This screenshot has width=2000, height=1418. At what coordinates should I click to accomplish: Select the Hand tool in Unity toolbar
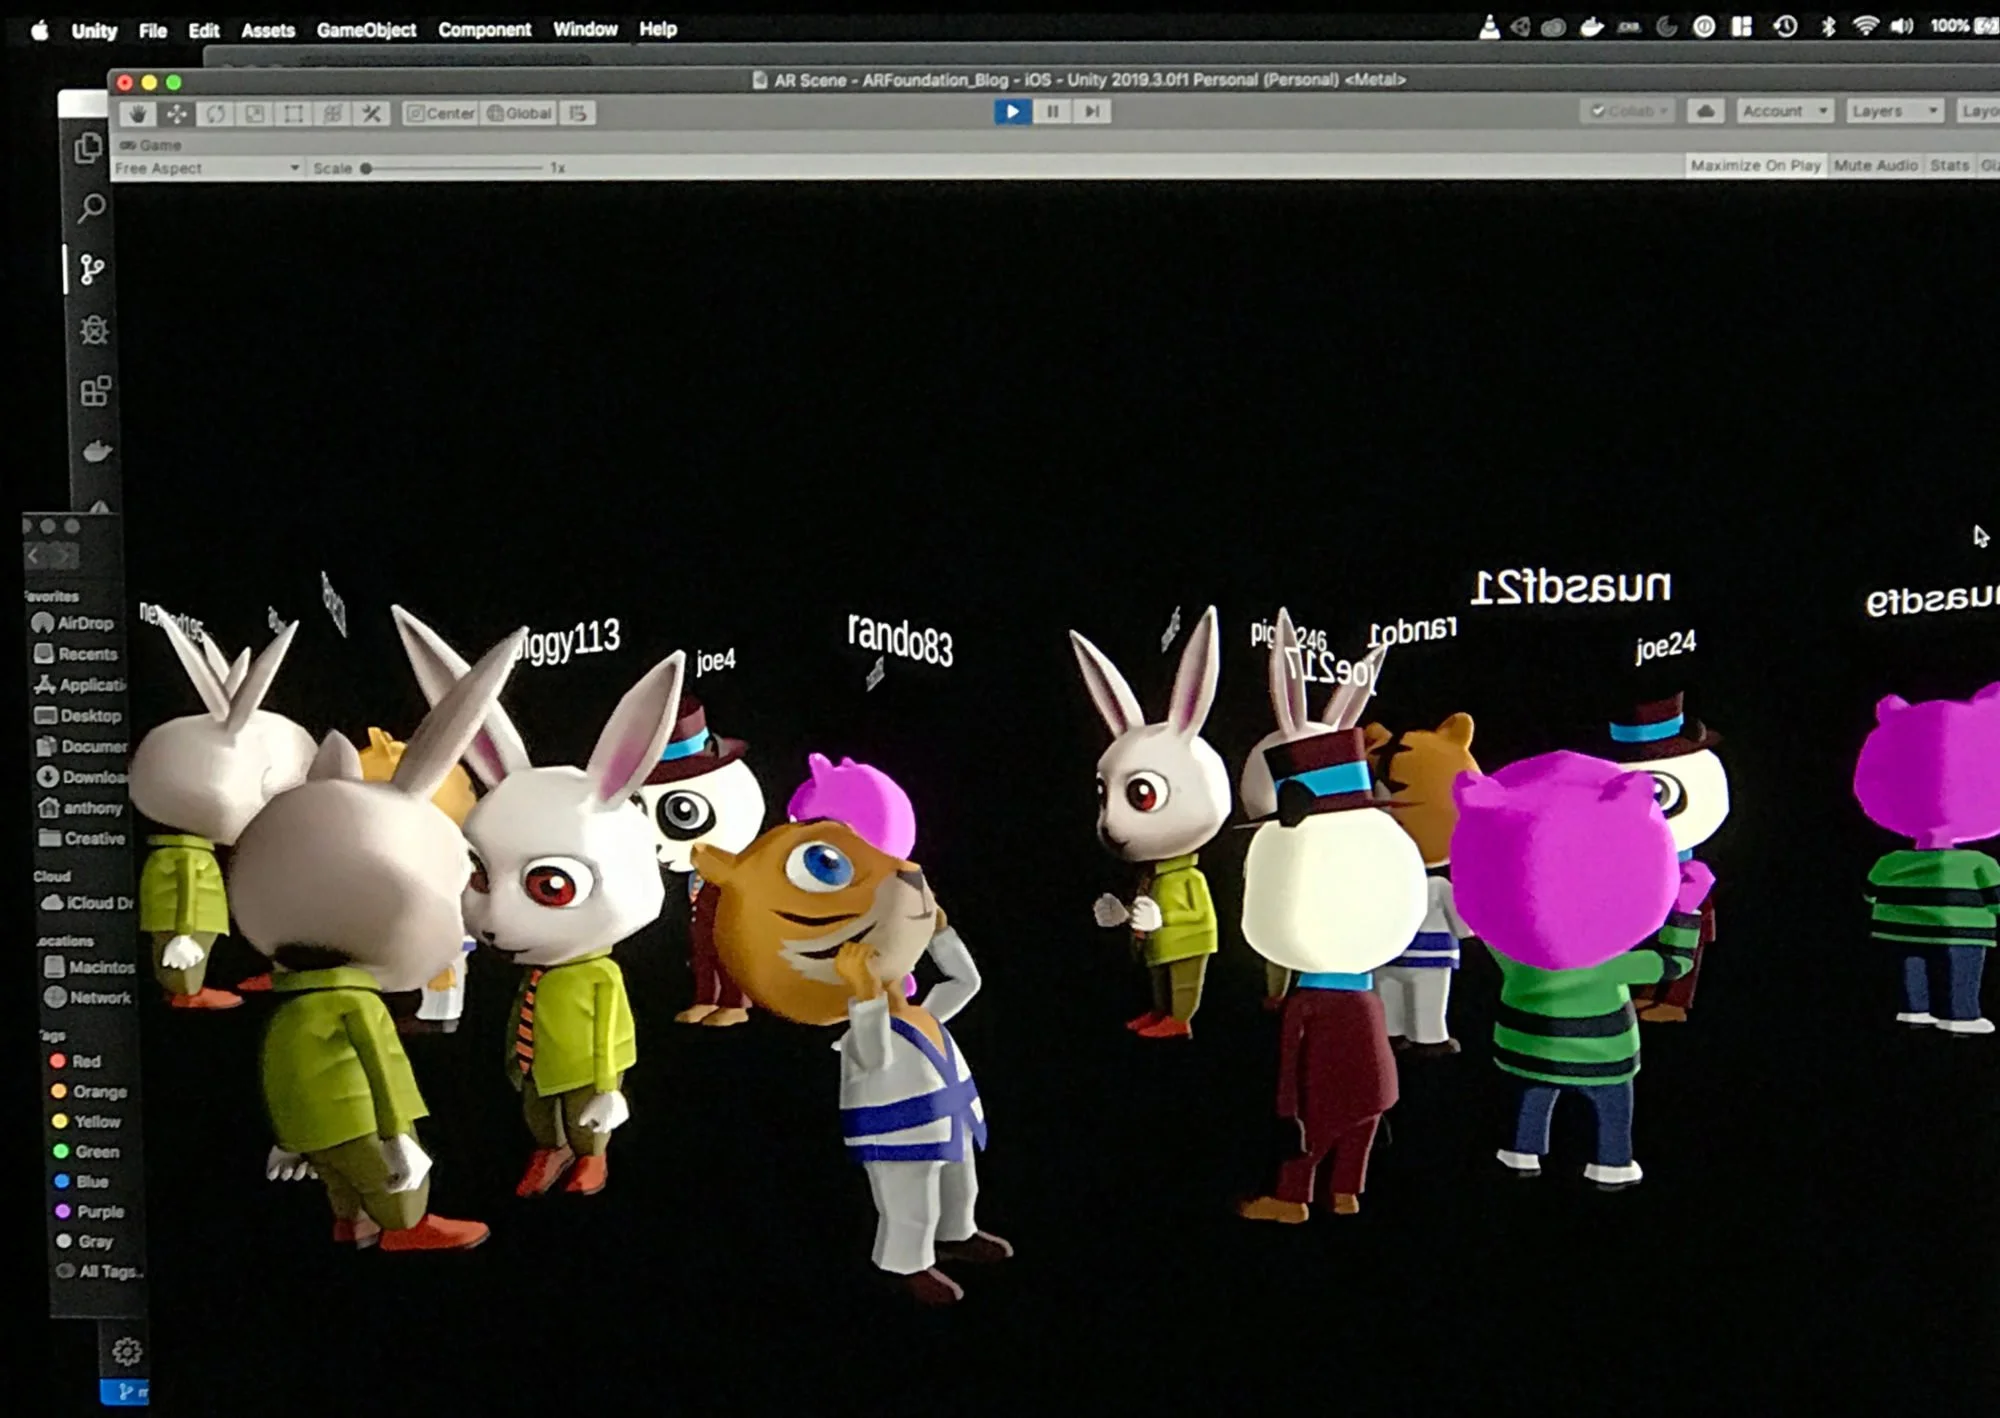[x=137, y=113]
